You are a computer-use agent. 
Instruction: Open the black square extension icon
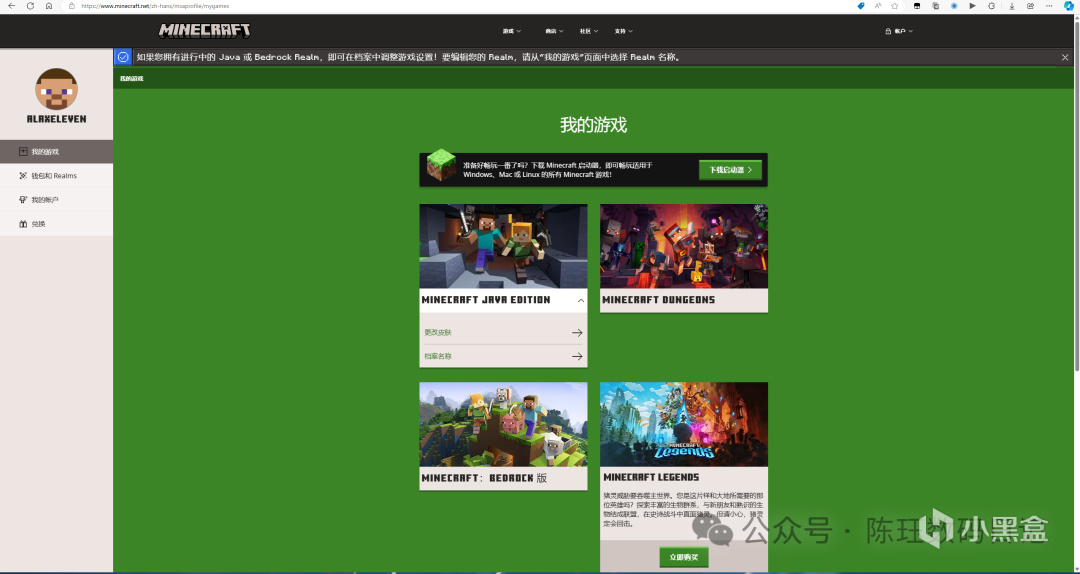tap(917, 6)
